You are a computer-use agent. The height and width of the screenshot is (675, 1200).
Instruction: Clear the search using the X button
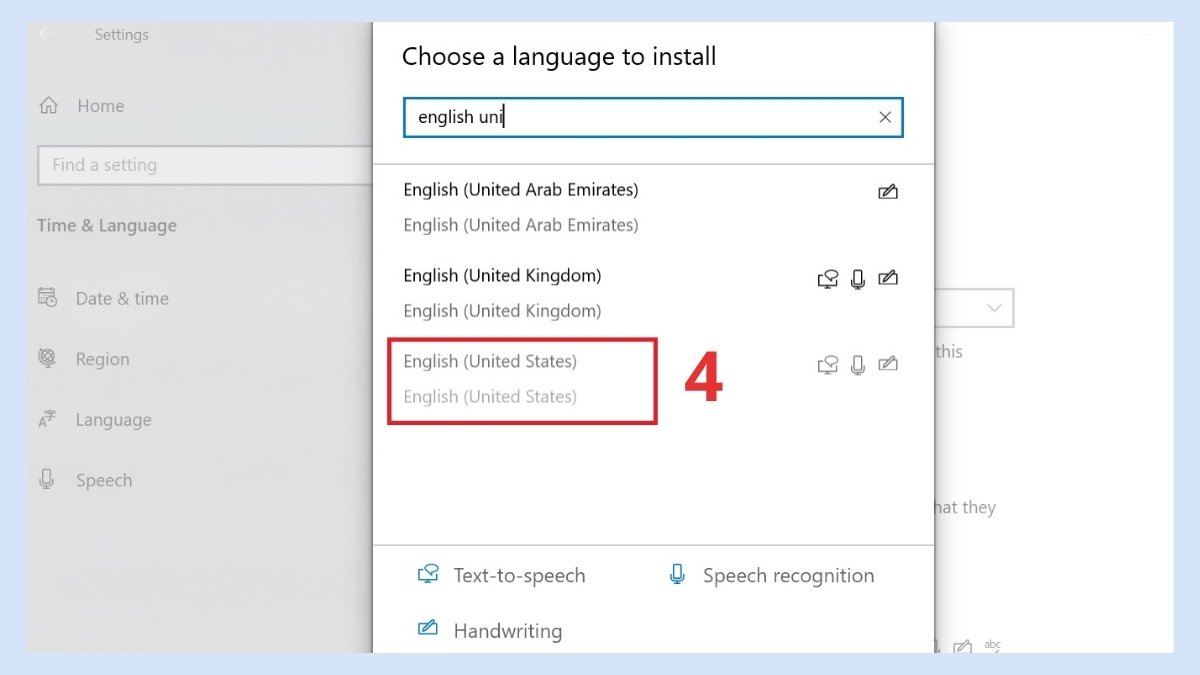pos(885,117)
